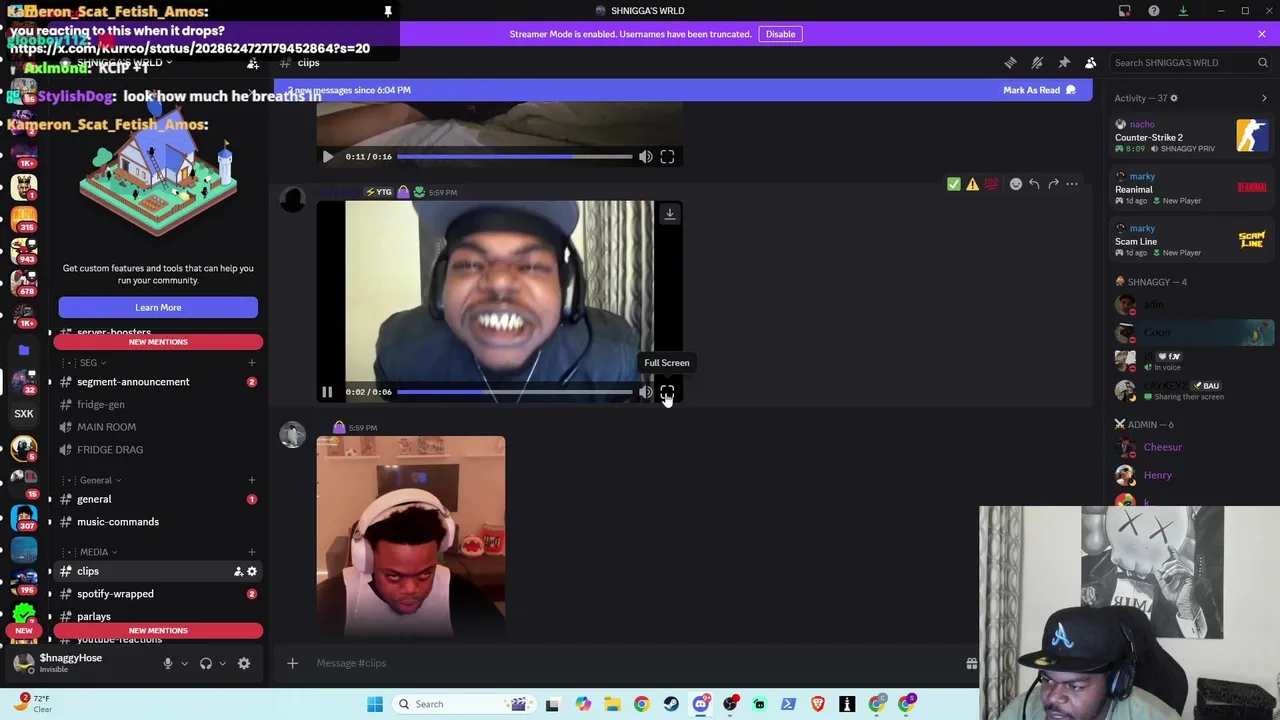Open the Reanimal activity card
This screenshot has height=720, width=1280.
pyautogui.click(x=1192, y=188)
